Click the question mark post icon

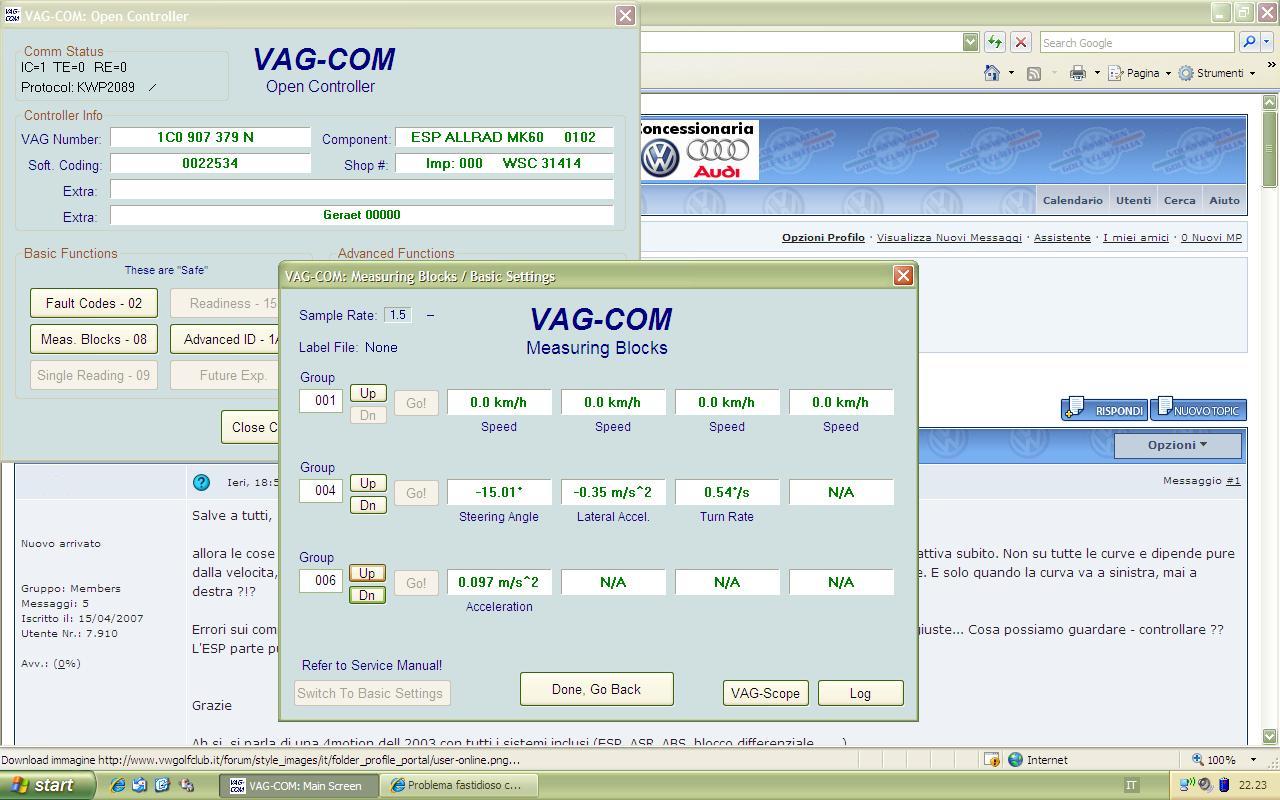(201, 482)
